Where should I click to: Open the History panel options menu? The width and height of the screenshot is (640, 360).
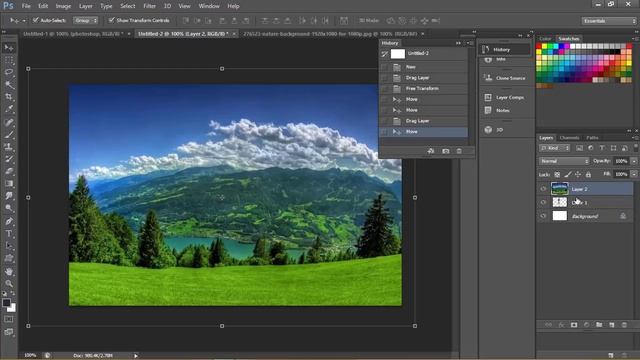[470, 43]
